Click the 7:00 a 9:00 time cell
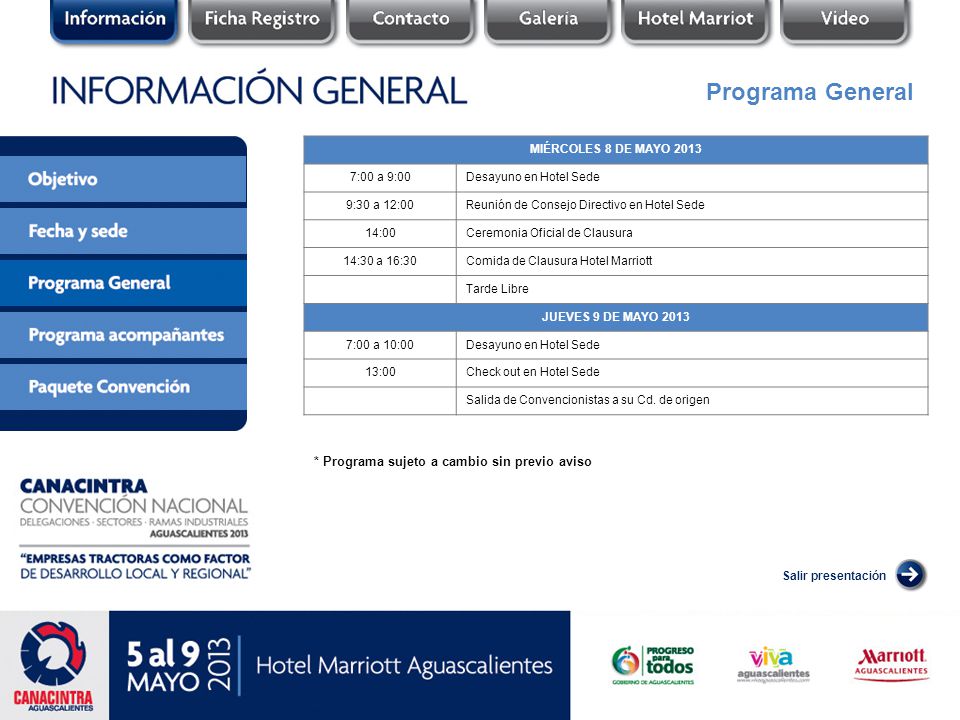 click(x=380, y=177)
